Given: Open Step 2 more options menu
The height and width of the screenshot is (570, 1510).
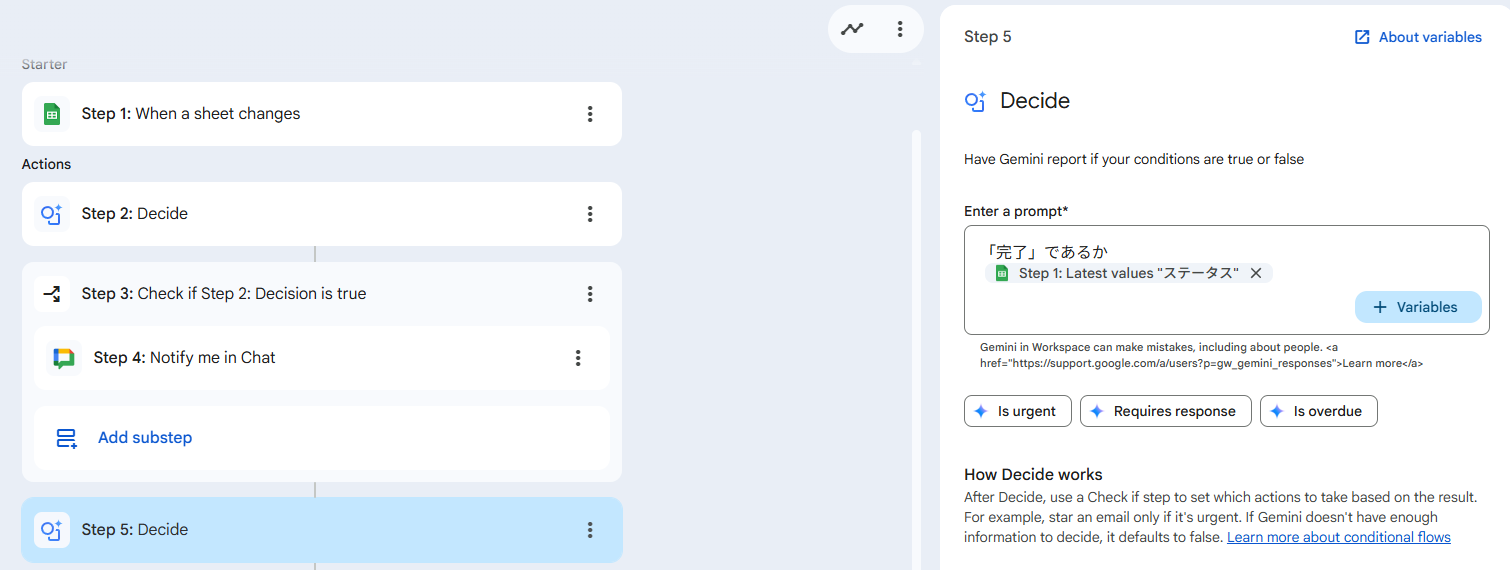Looking at the screenshot, I should [x=590, y=214].
